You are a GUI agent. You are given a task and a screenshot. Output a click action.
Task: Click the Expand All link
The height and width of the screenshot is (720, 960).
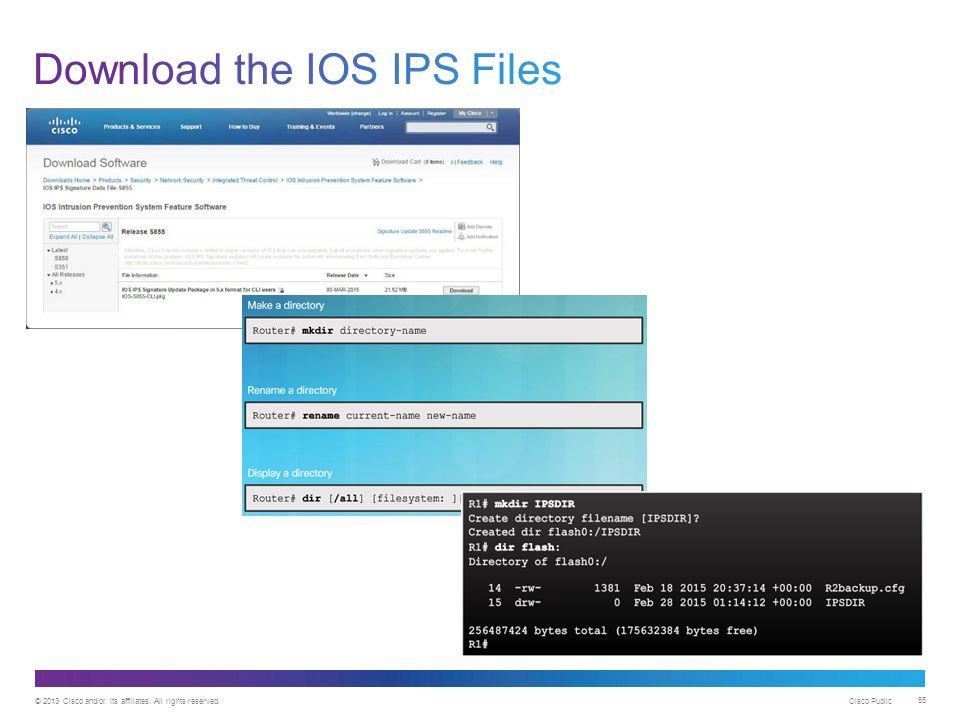[x=63, y=237]
